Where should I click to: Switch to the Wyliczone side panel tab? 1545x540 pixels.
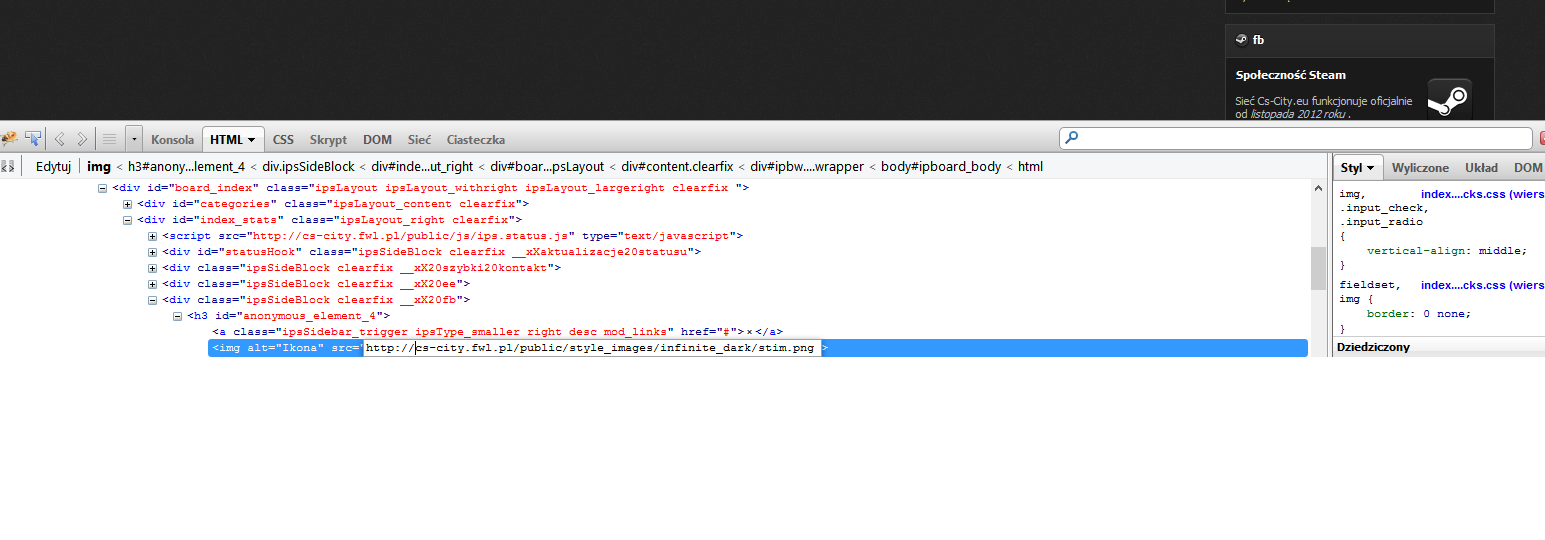click(x=1420, y=168)
